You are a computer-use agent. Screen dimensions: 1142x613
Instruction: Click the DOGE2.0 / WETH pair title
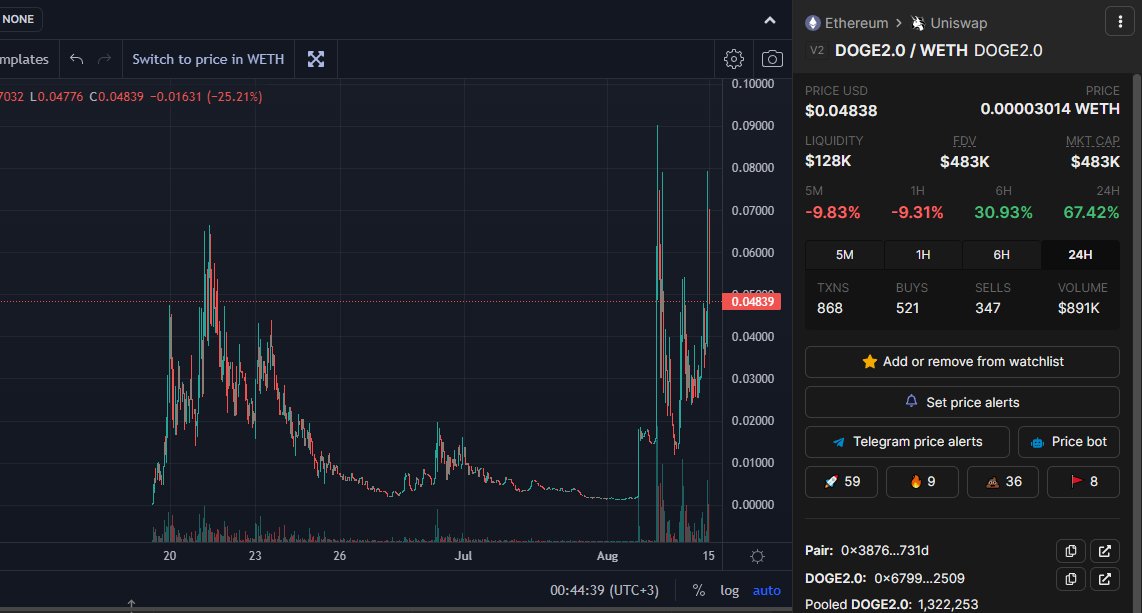point(901,51)
